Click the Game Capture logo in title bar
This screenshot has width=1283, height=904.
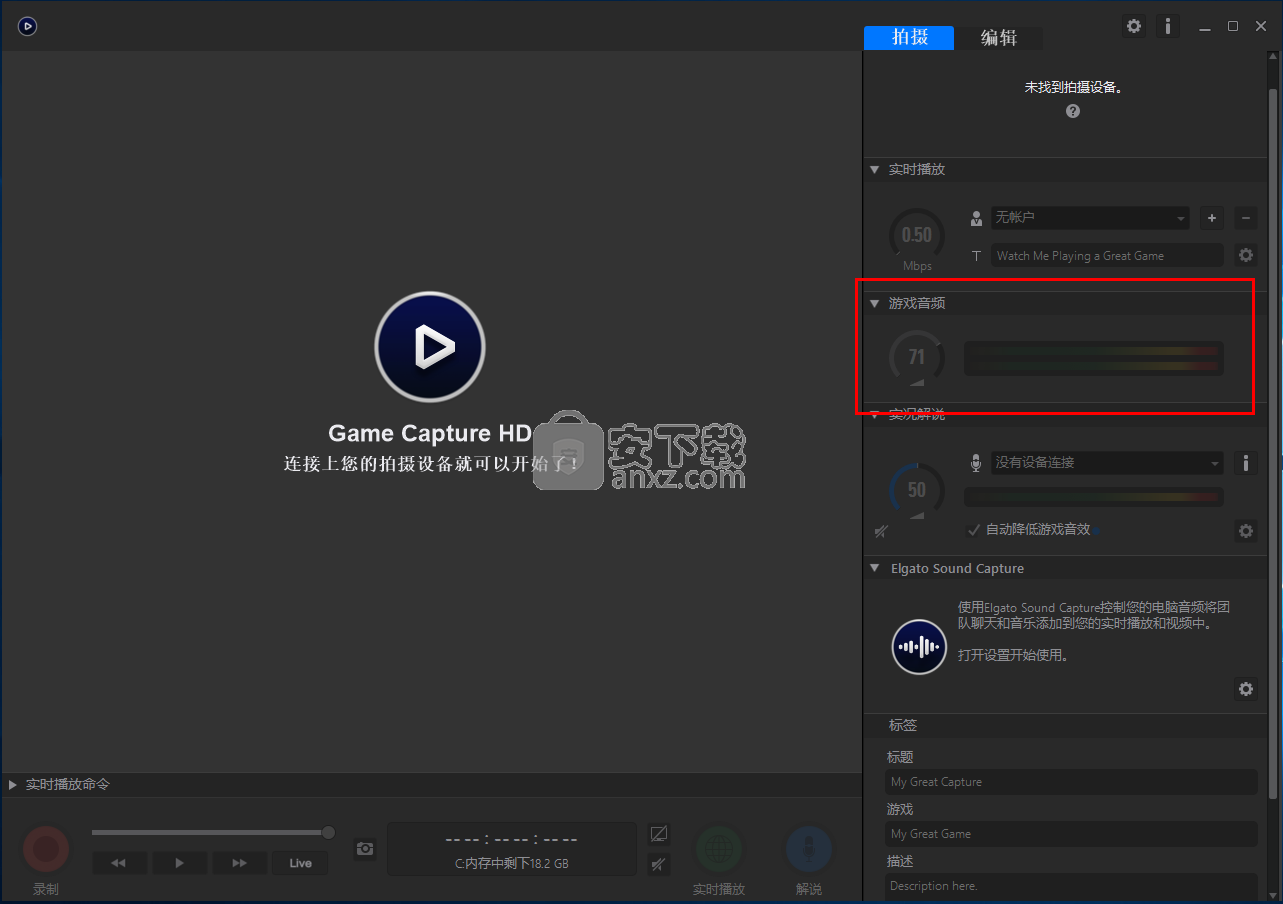(x=27, y=26)
